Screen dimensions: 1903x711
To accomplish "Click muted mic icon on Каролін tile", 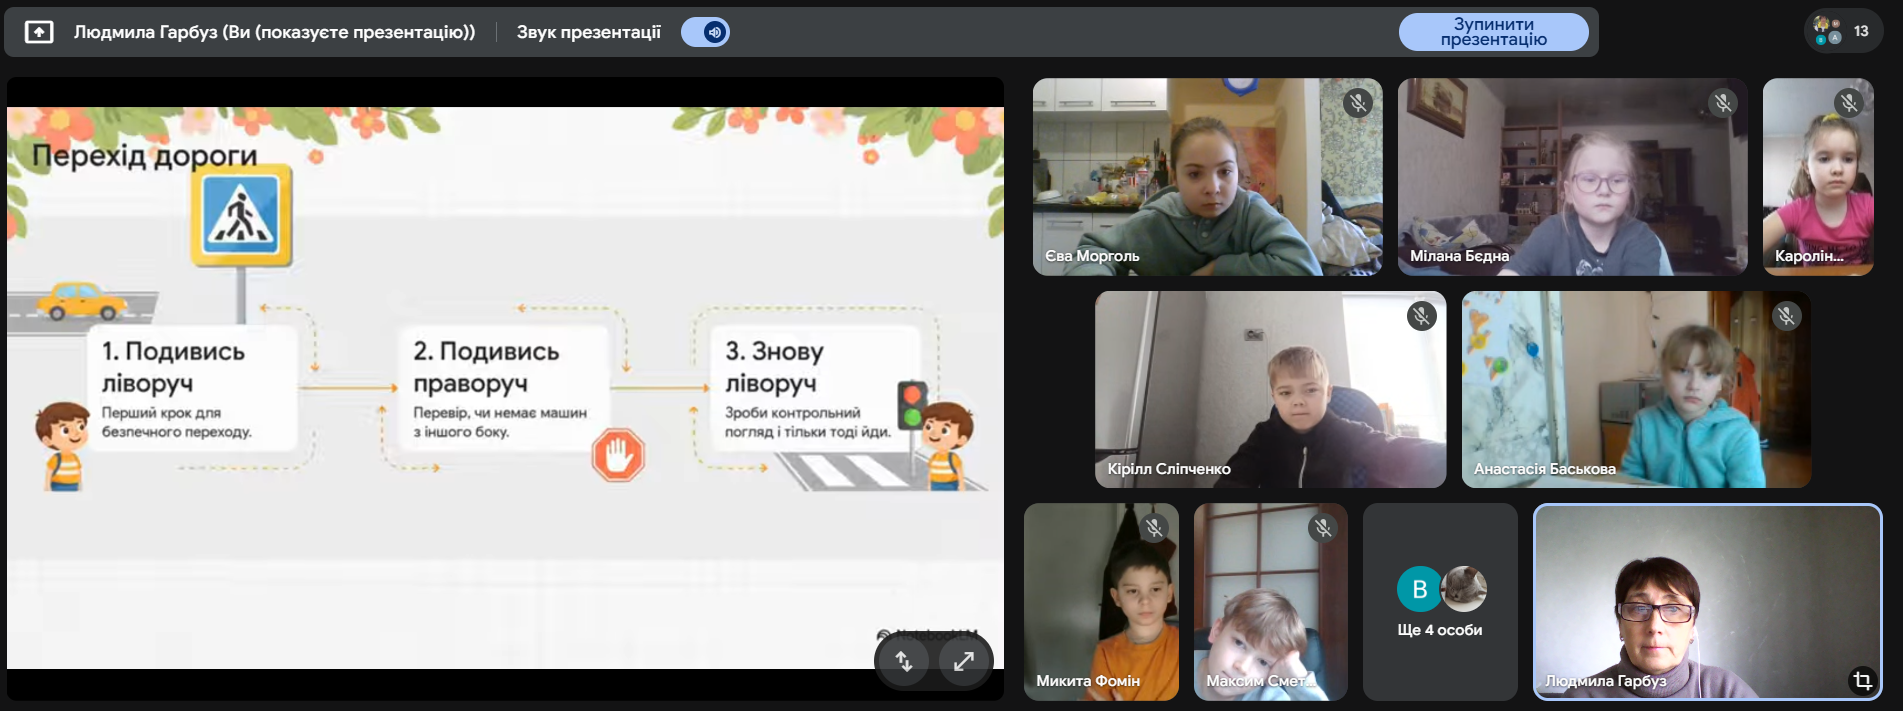I will (1848, 103).
